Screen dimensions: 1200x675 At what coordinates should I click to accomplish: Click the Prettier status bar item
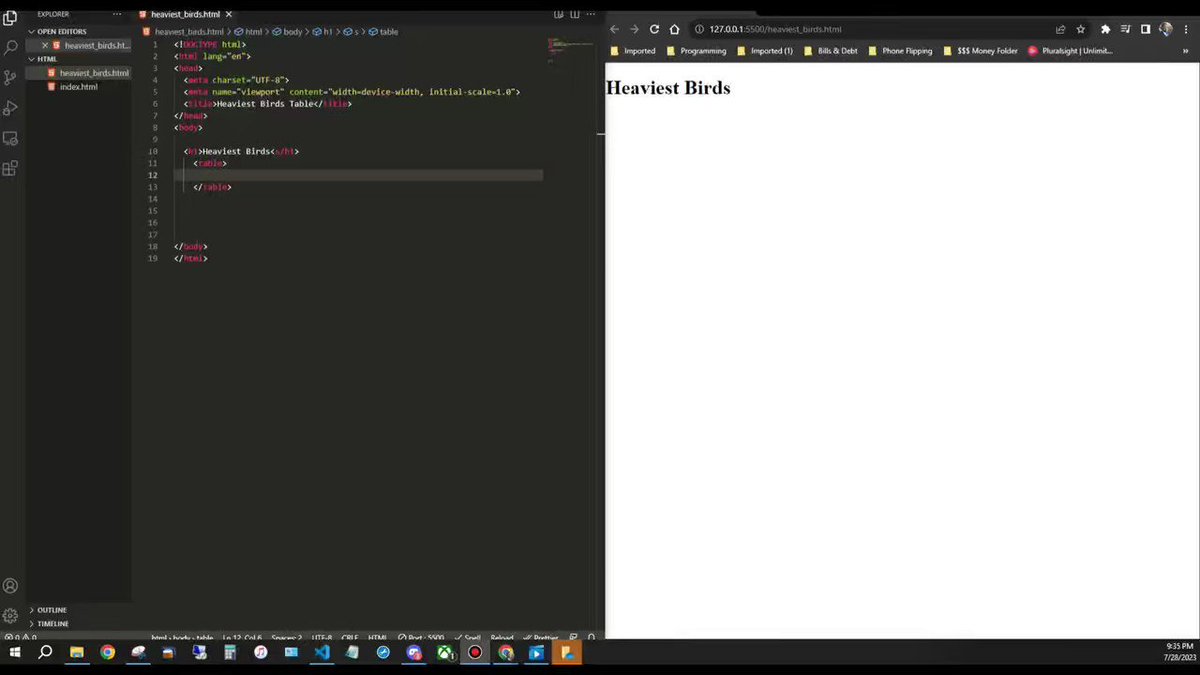pos(541,637)
